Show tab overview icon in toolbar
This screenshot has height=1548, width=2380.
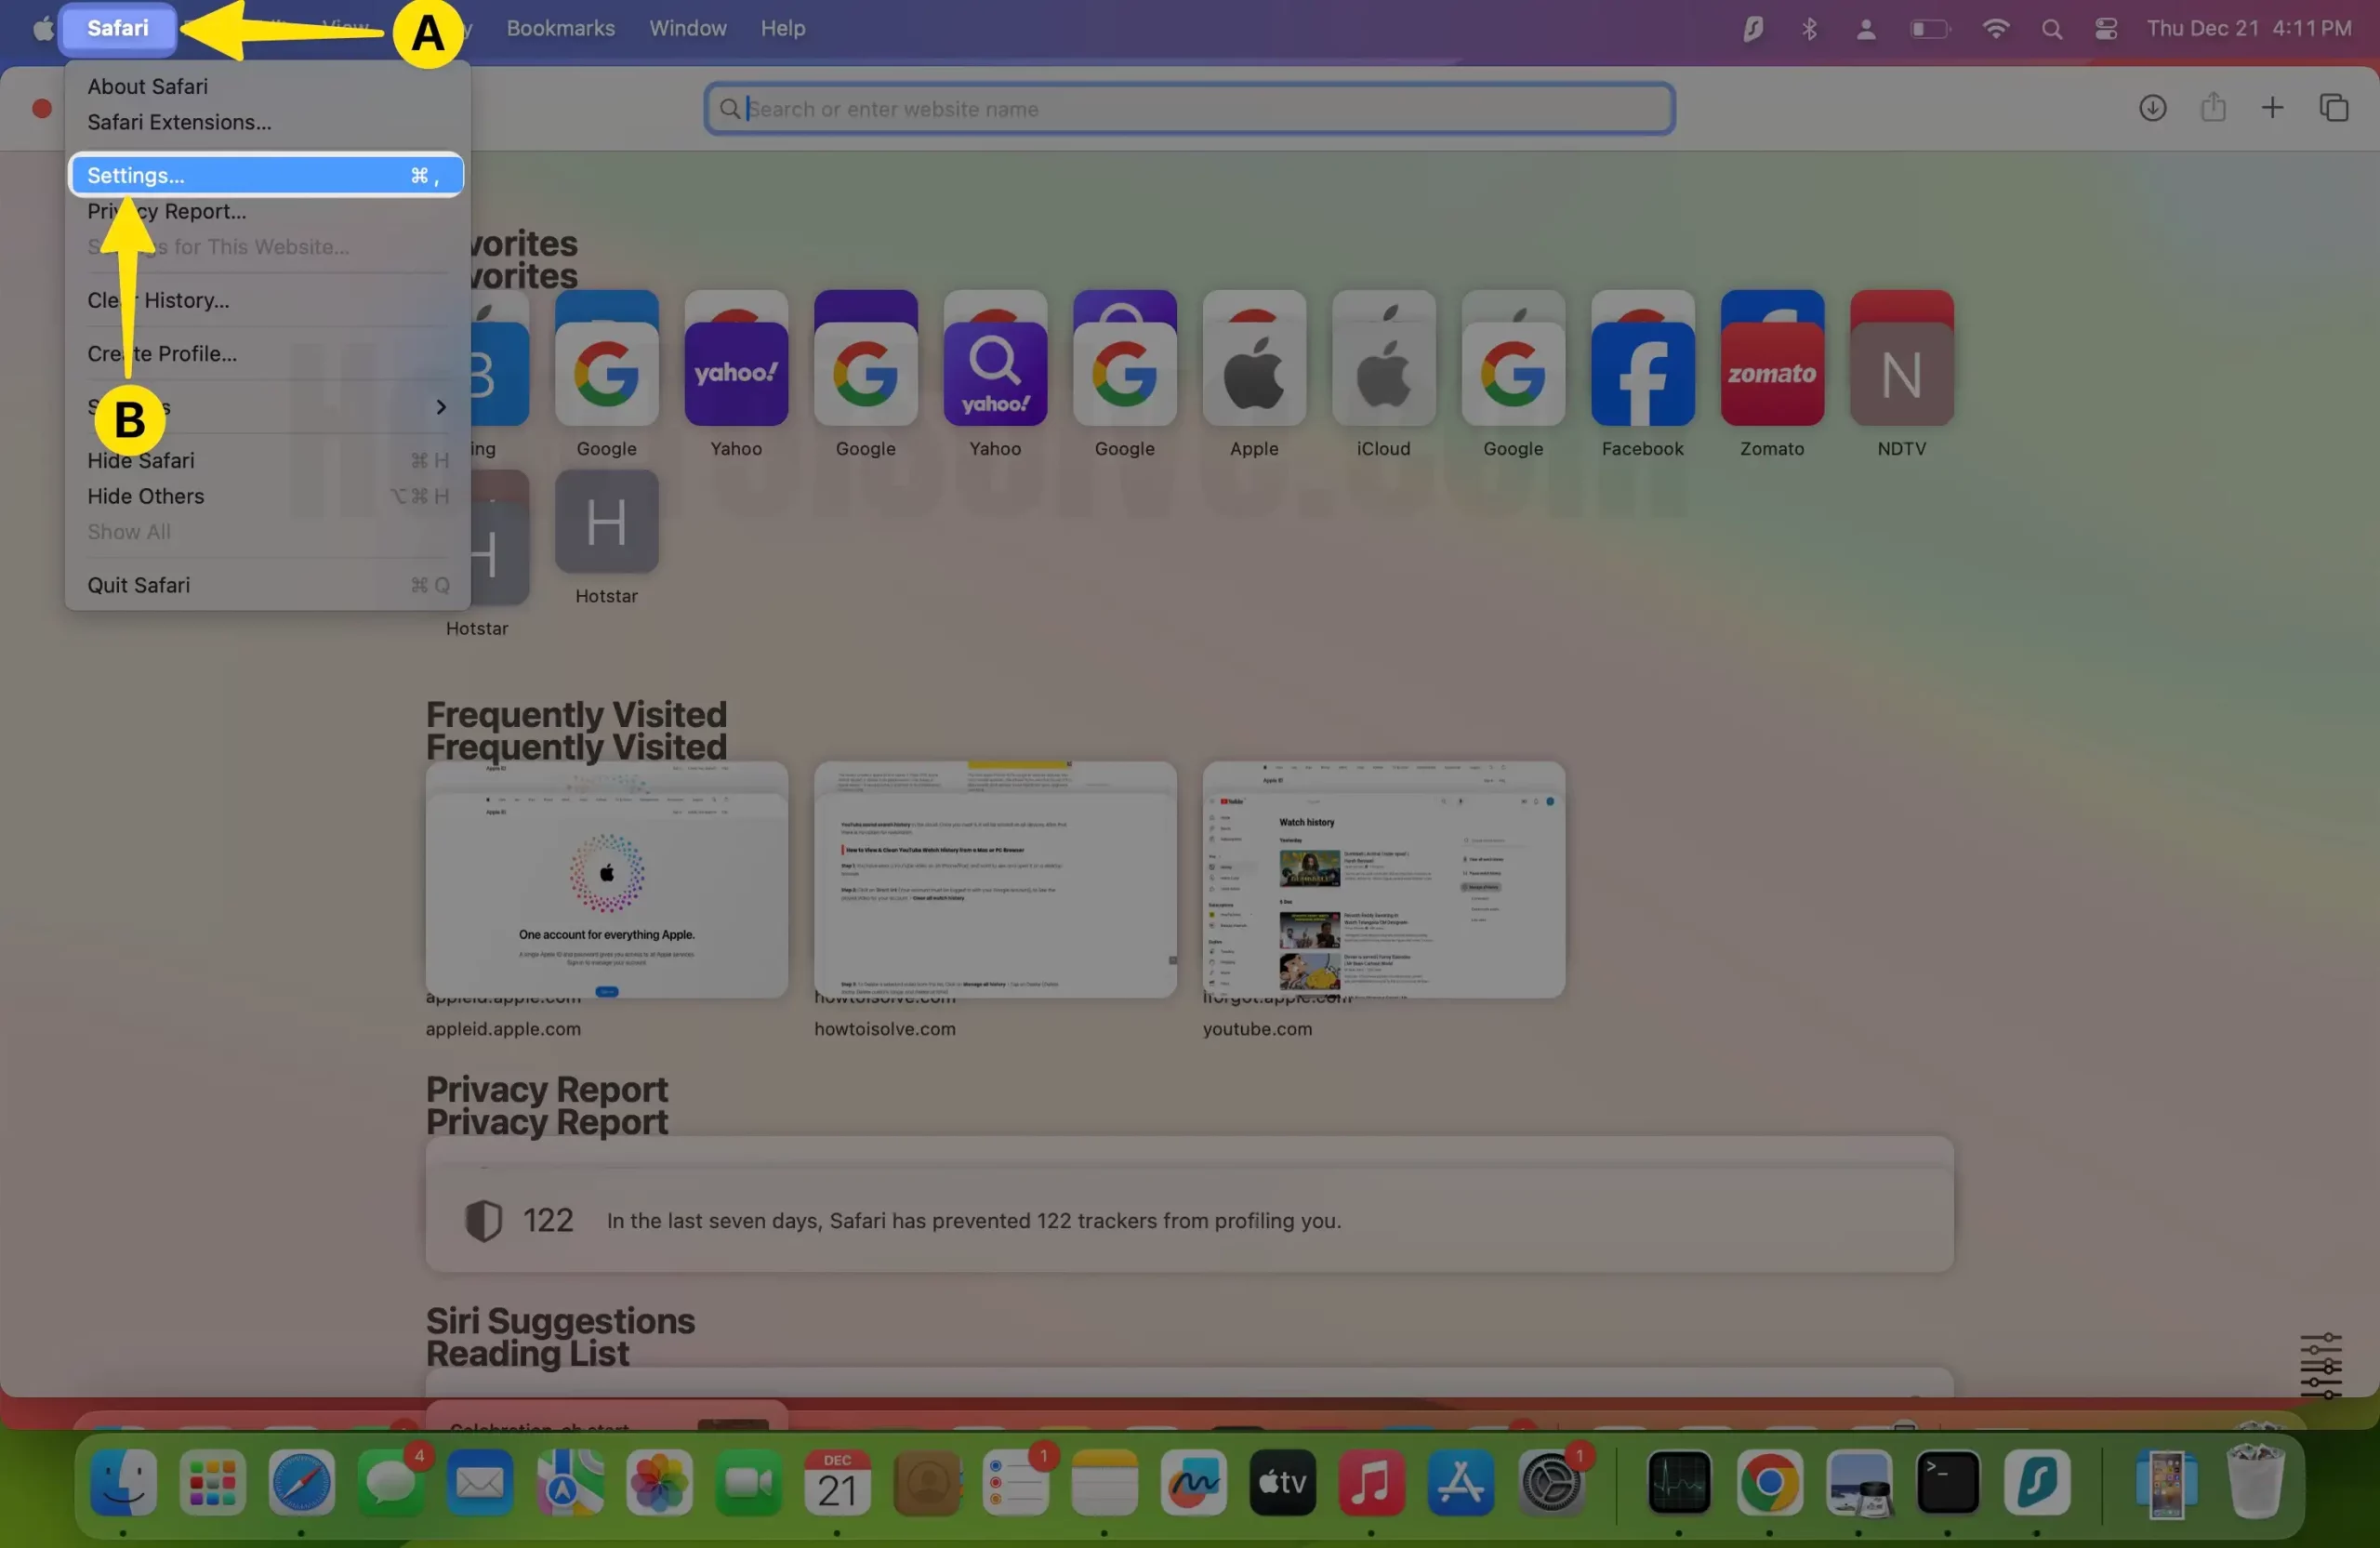coord(2334,108)
